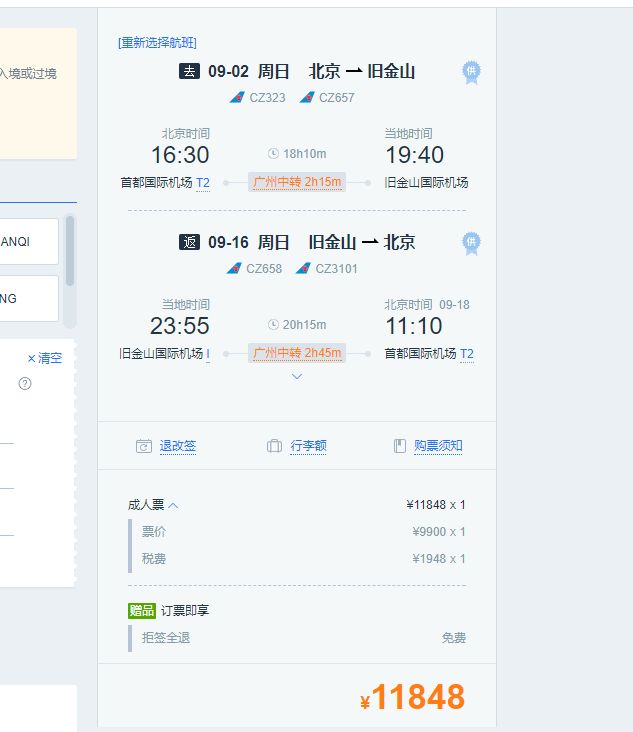Click the airline logo beside CZ323

[237, 98]
